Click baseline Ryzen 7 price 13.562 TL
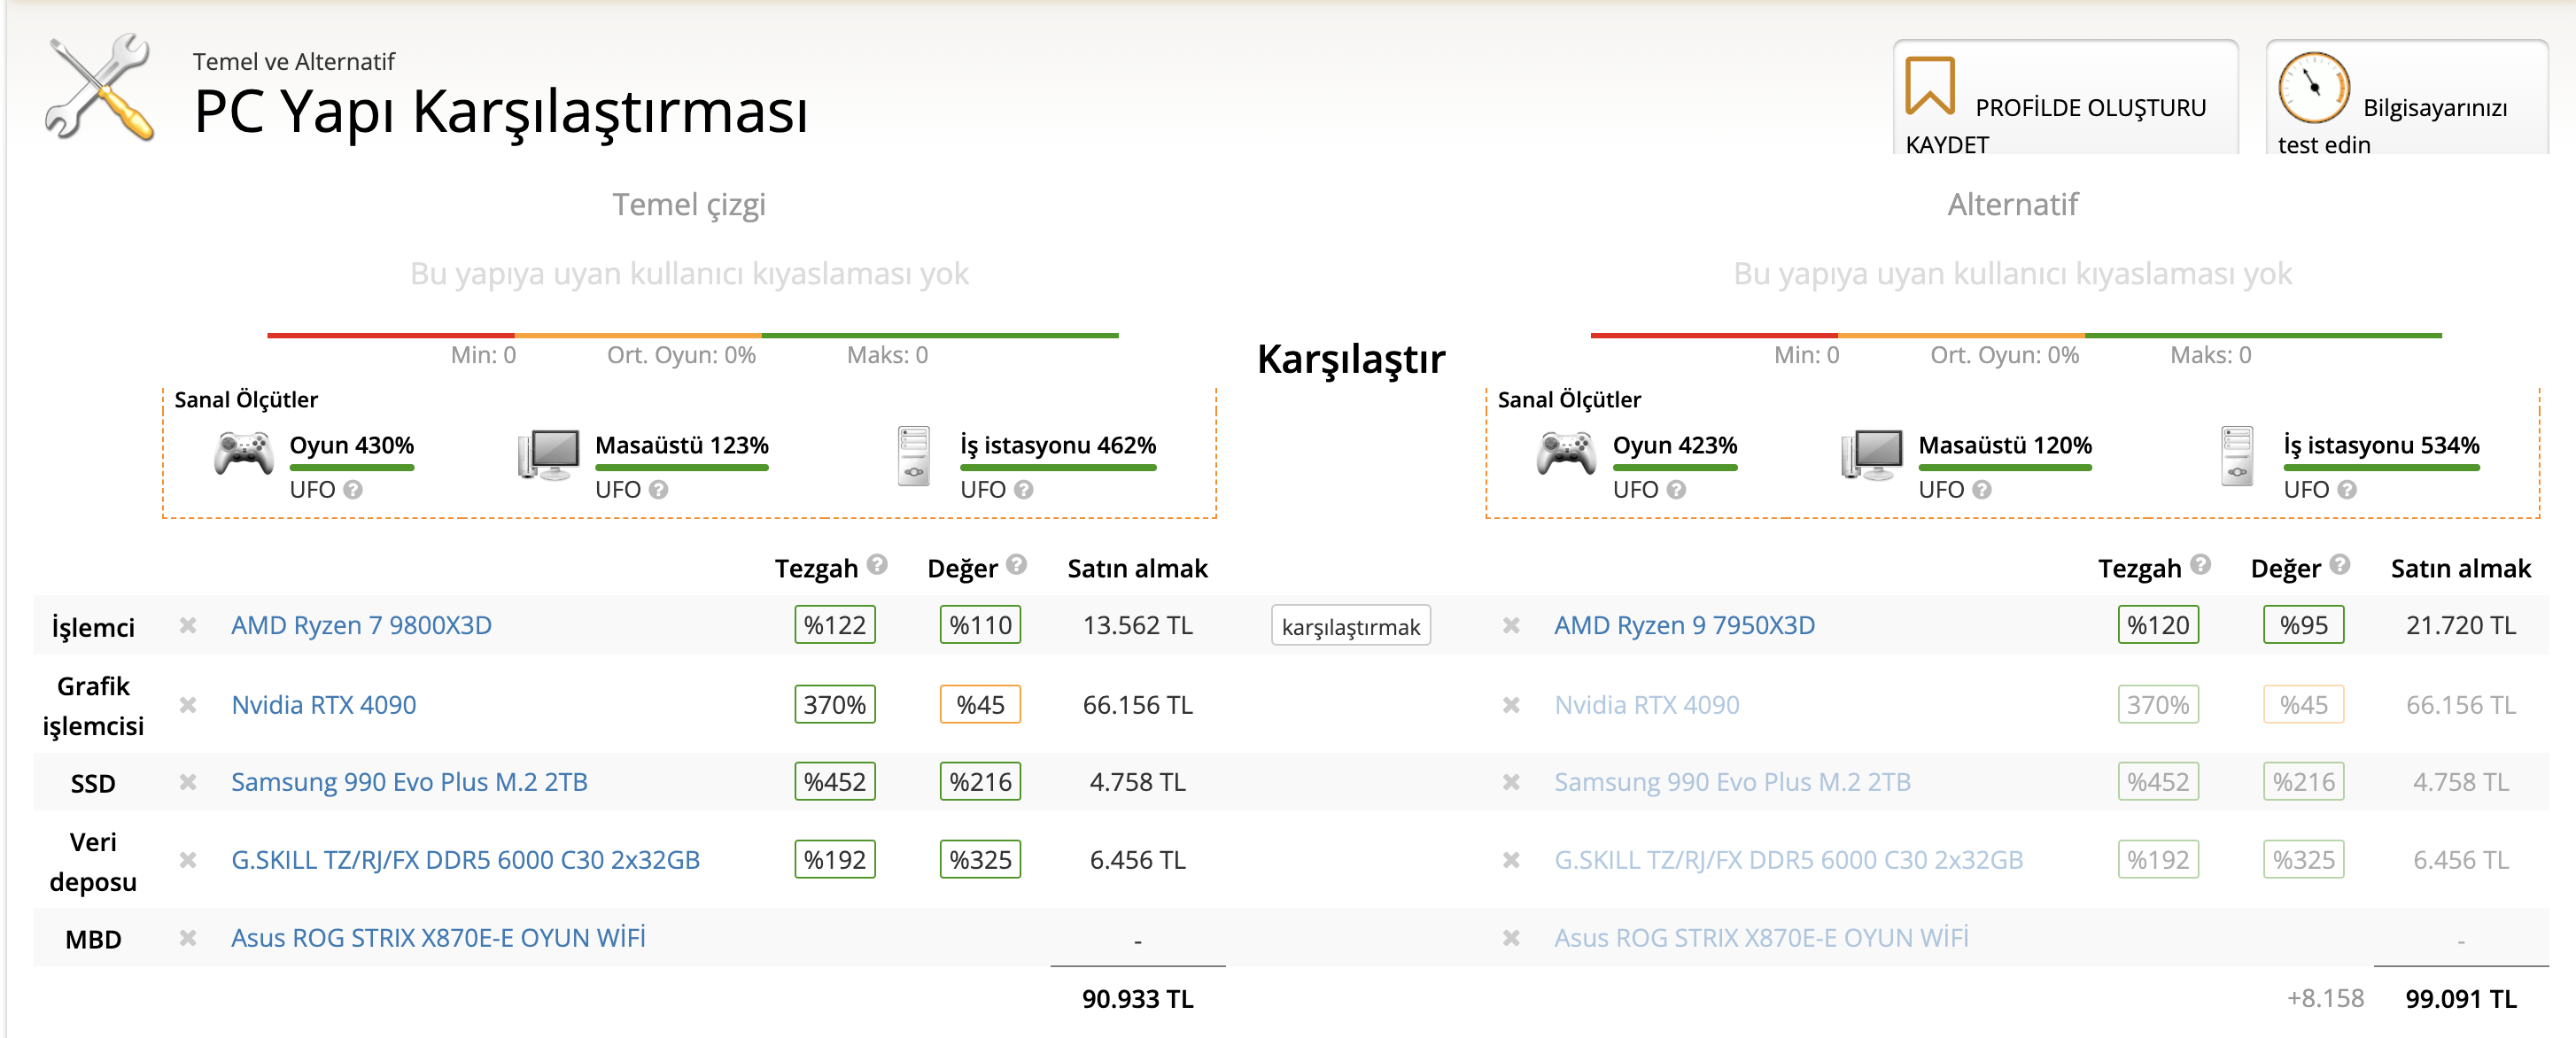2576x1038 pixels. (x=1138, y=625)
